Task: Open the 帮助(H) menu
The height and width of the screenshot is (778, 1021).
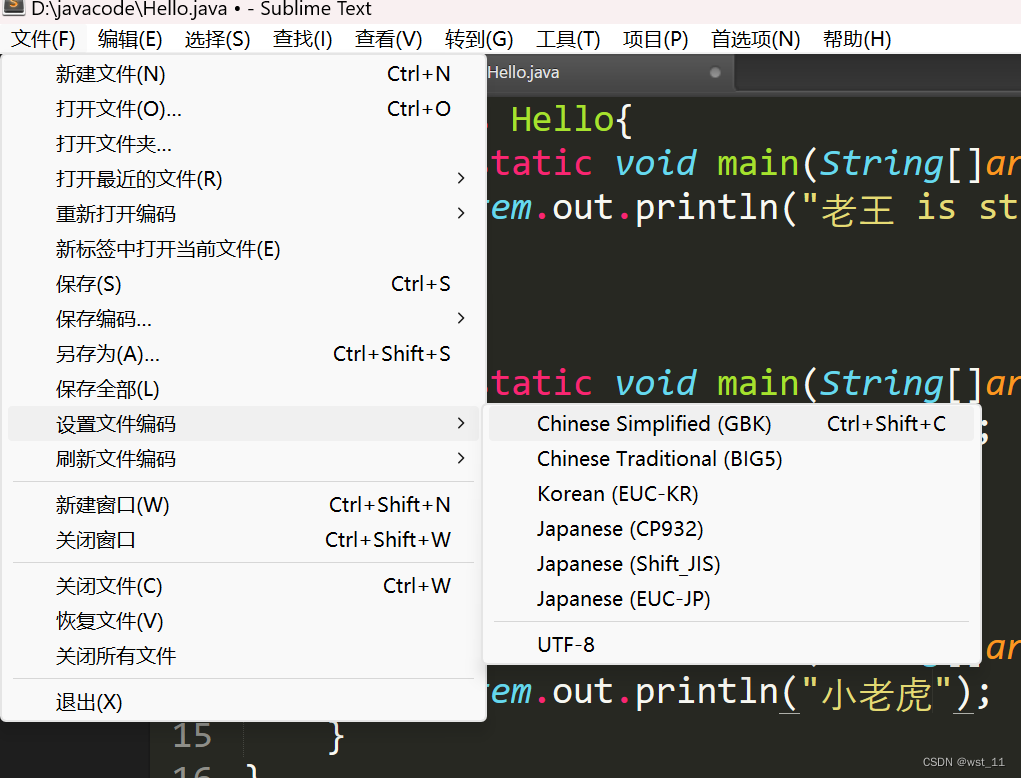Action: (856, 40)
